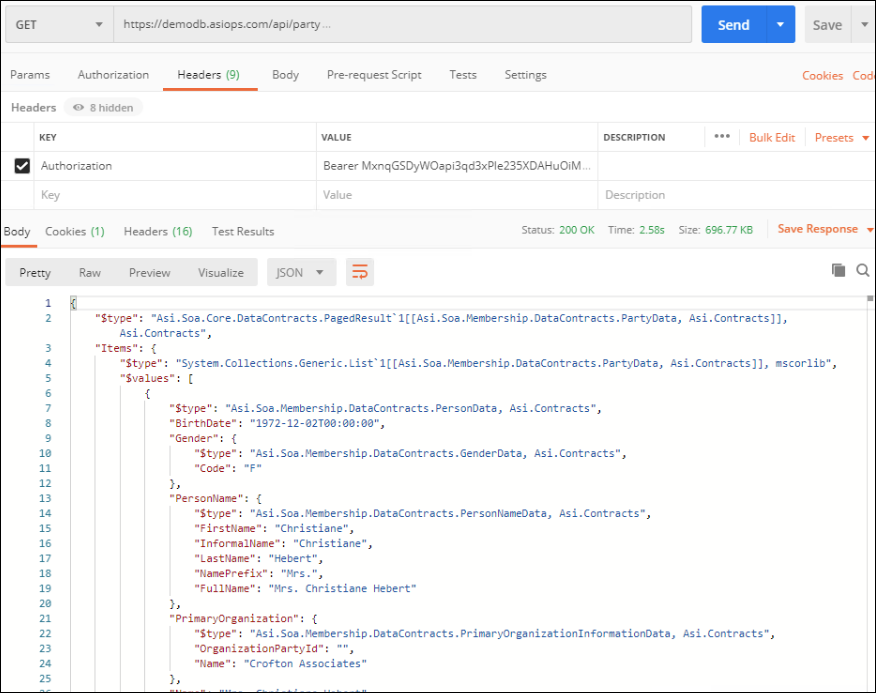Click the "$values": [ line
876x693 pixels.
click(156, 378)
